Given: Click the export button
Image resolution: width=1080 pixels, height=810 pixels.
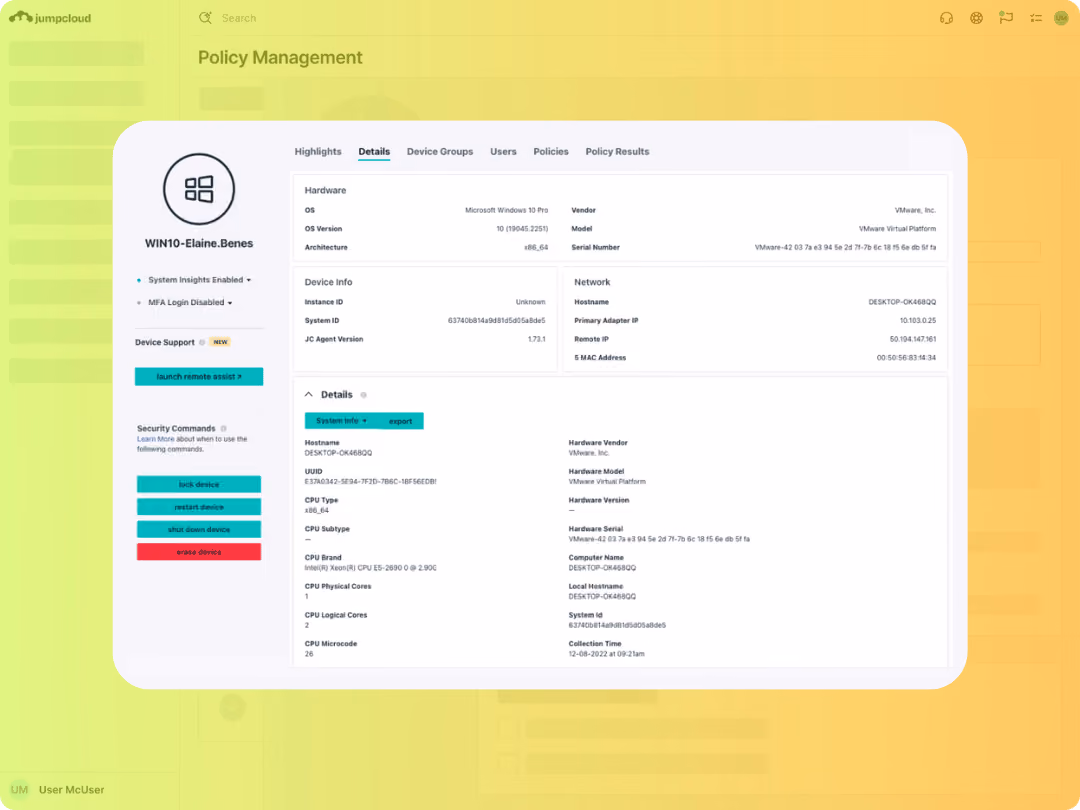Looking at the screenshot, I should [400, 421].
